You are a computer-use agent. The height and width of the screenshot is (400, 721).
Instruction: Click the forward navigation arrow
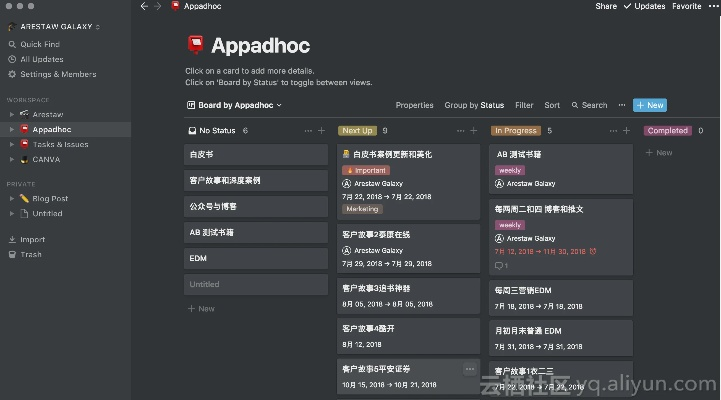coord(158,6)
